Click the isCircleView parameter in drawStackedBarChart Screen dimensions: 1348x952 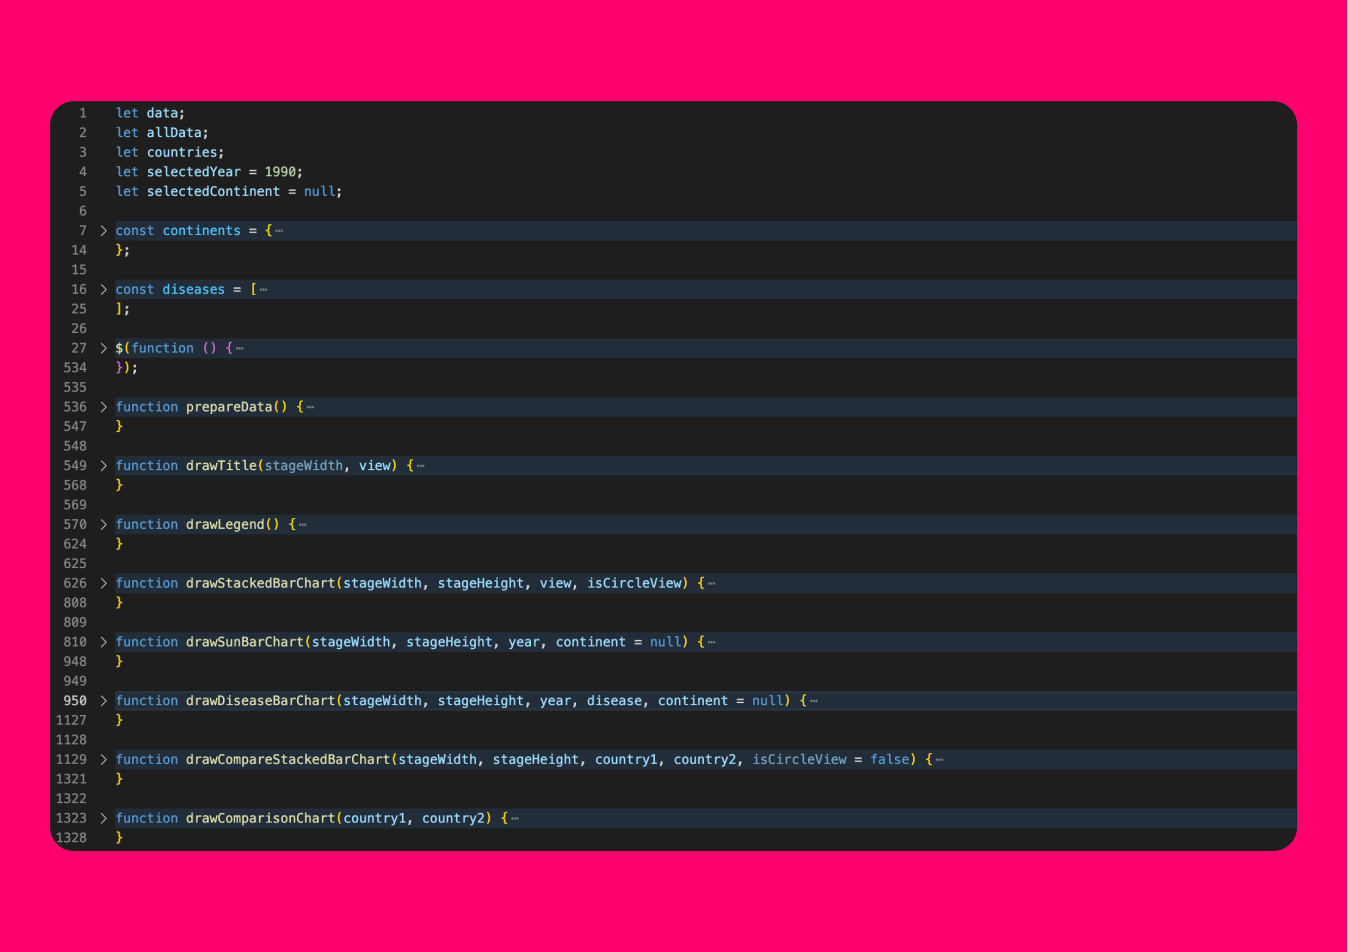pos(634,583)
